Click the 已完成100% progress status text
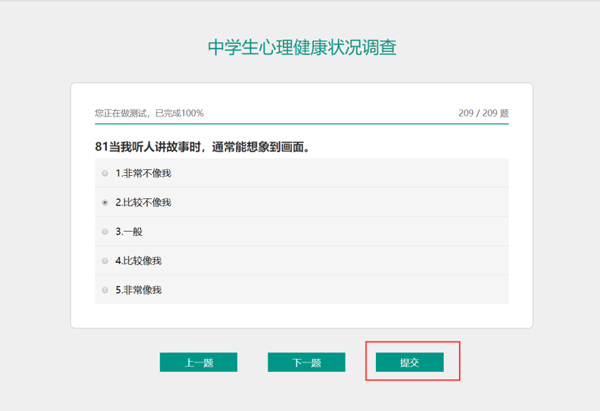The image size is (600, 411). tap(149, 113)
